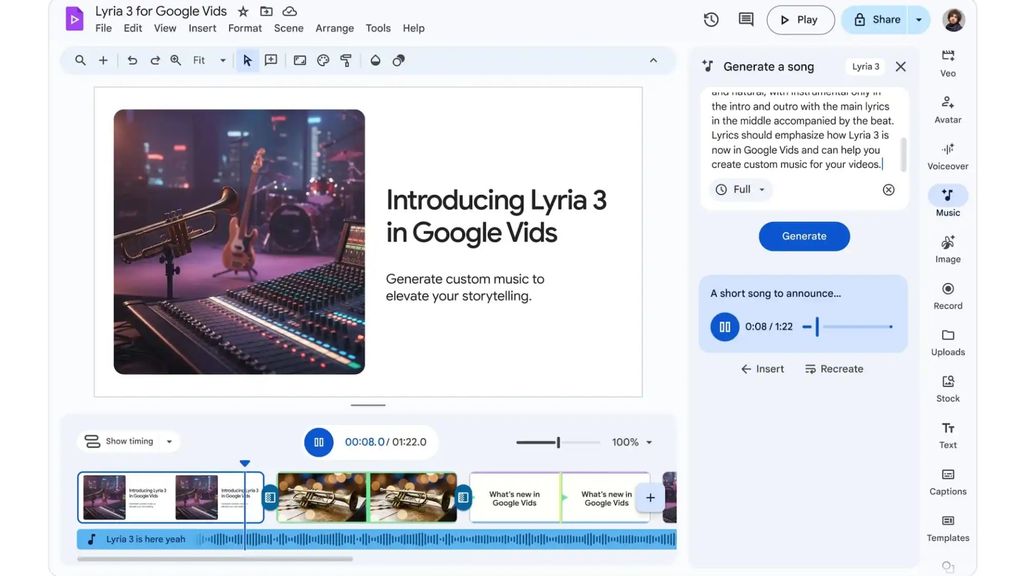Screen dimensions: 1024x576
Task: Open the comments icon in header
Action: point(746,20)
